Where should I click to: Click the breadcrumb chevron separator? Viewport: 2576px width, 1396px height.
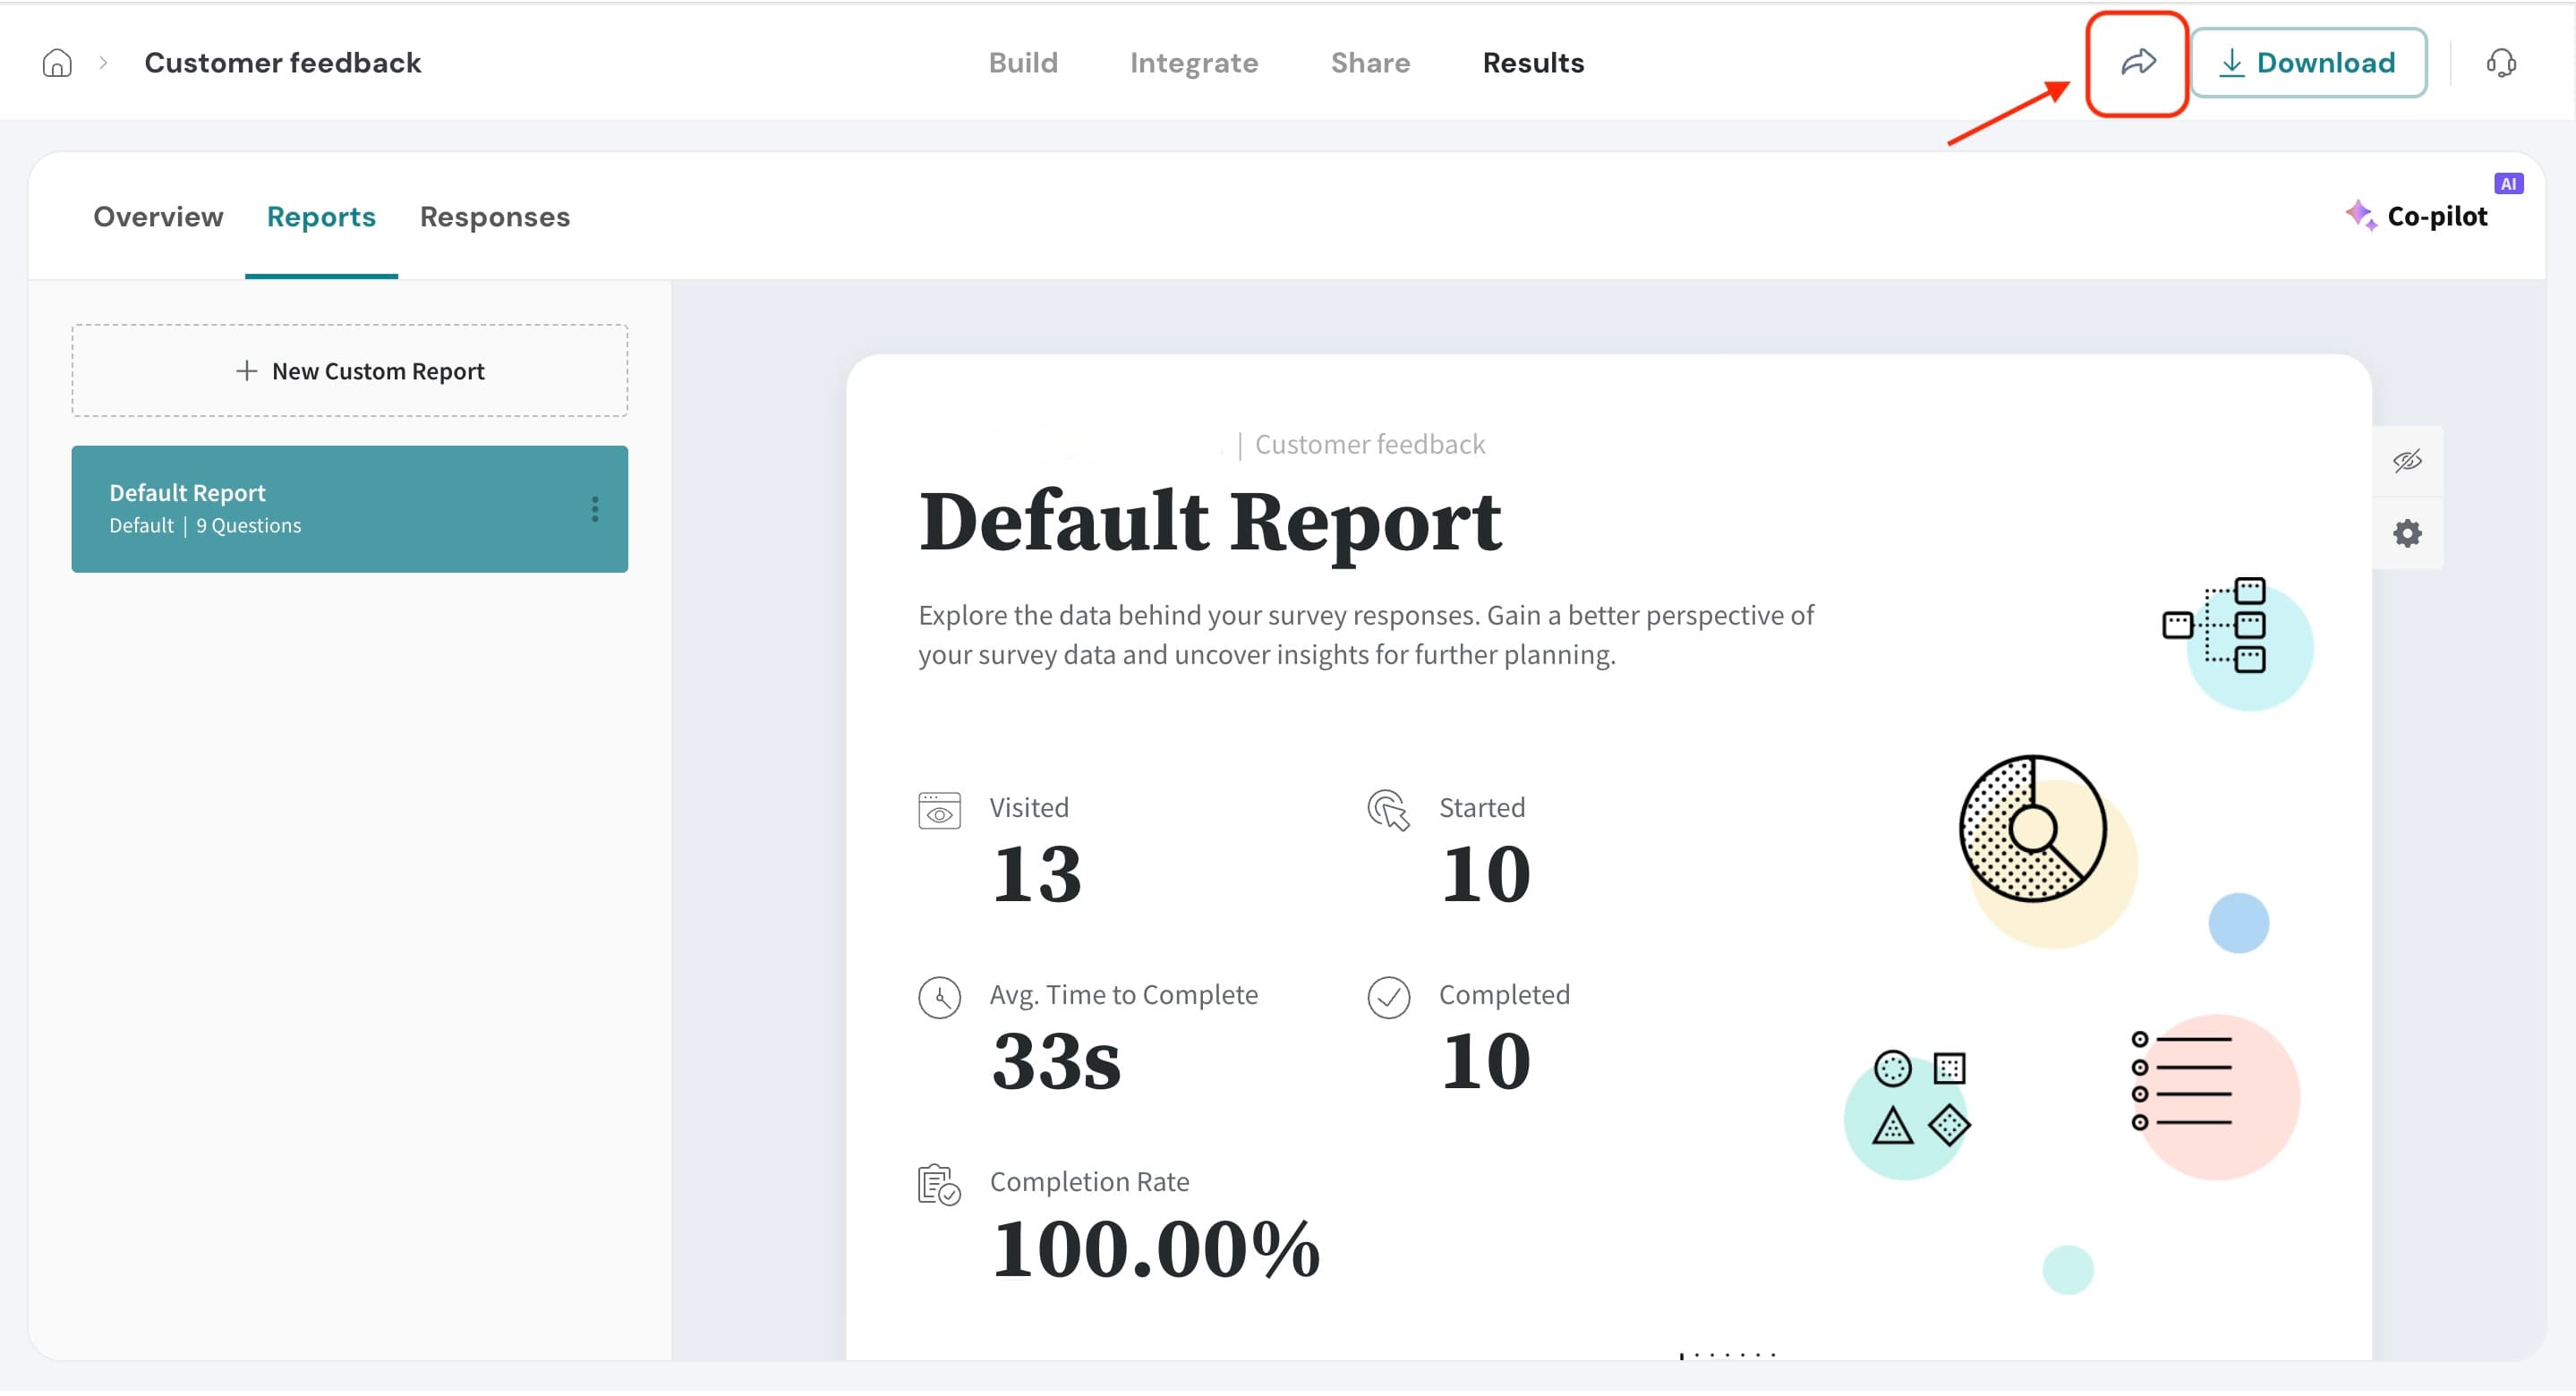[x=103, y=63]
